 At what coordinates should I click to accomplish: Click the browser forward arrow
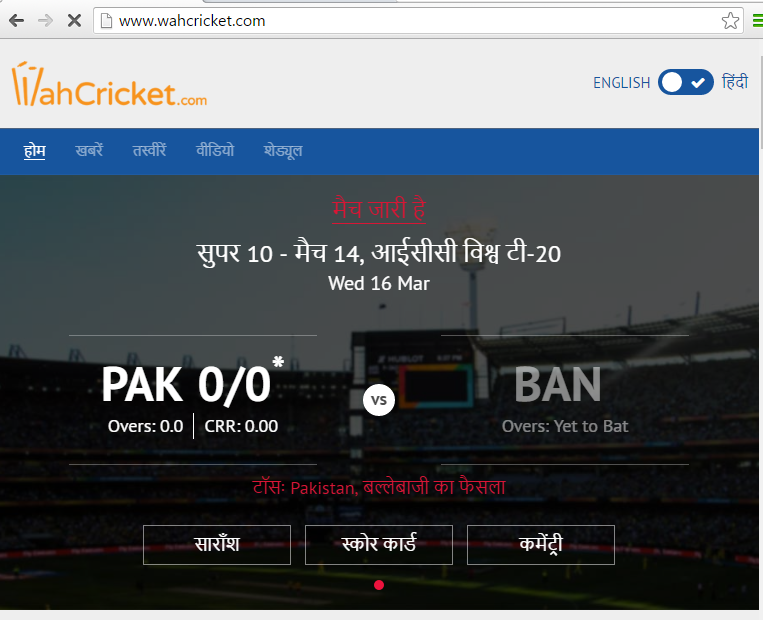pos(46,21)
